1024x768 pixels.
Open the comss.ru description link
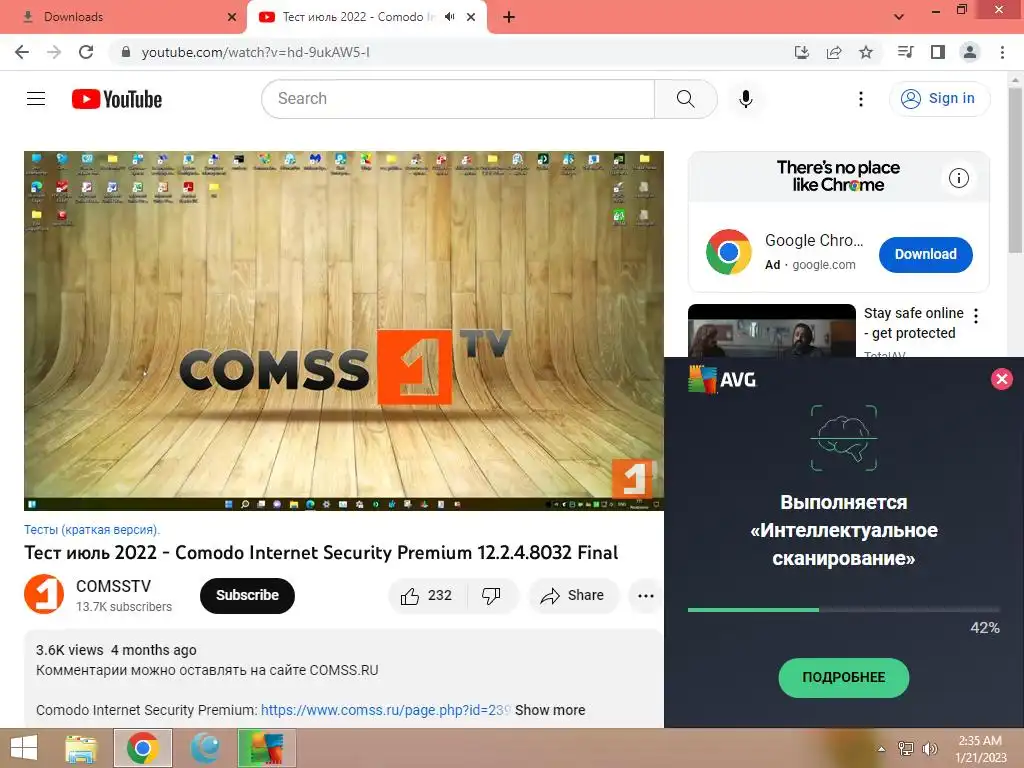(x=385, y=710)
